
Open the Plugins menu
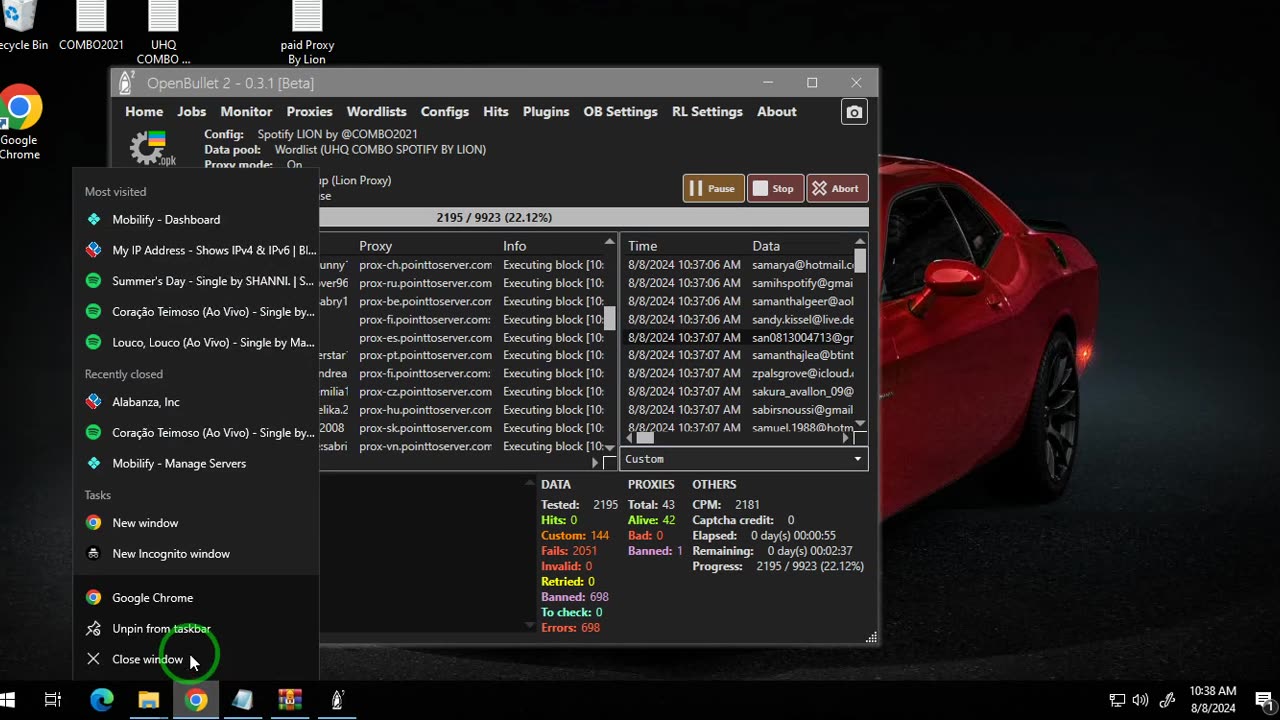click(546, 112)
